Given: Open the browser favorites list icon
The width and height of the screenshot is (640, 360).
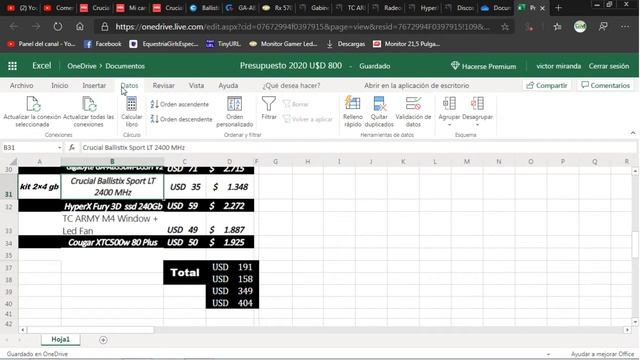Looking at the screenshot, I should tap(558, 27).
